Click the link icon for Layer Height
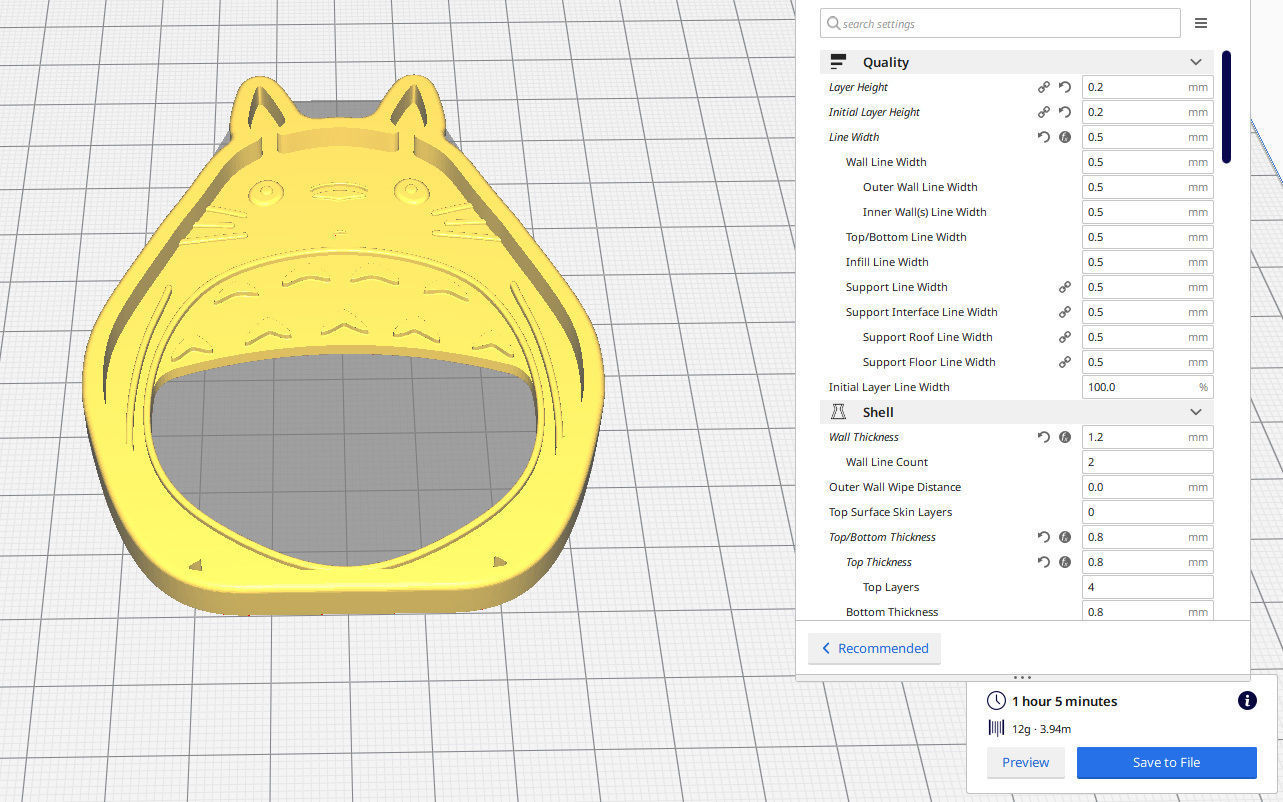The height and width of the screenshot is (802, 1283). [x=1044, y=87]
